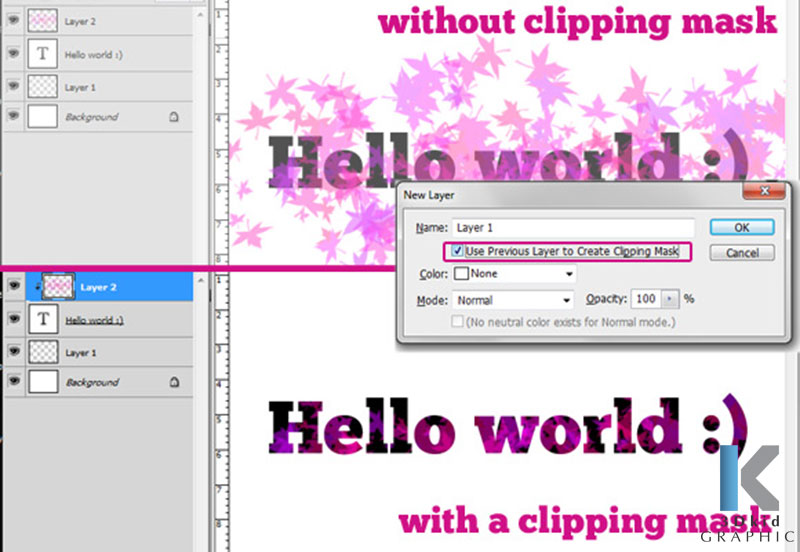Click the clipping arrow indicator beside selected Layer 2
Screen dimensions: 800x552
click(37, 287)
